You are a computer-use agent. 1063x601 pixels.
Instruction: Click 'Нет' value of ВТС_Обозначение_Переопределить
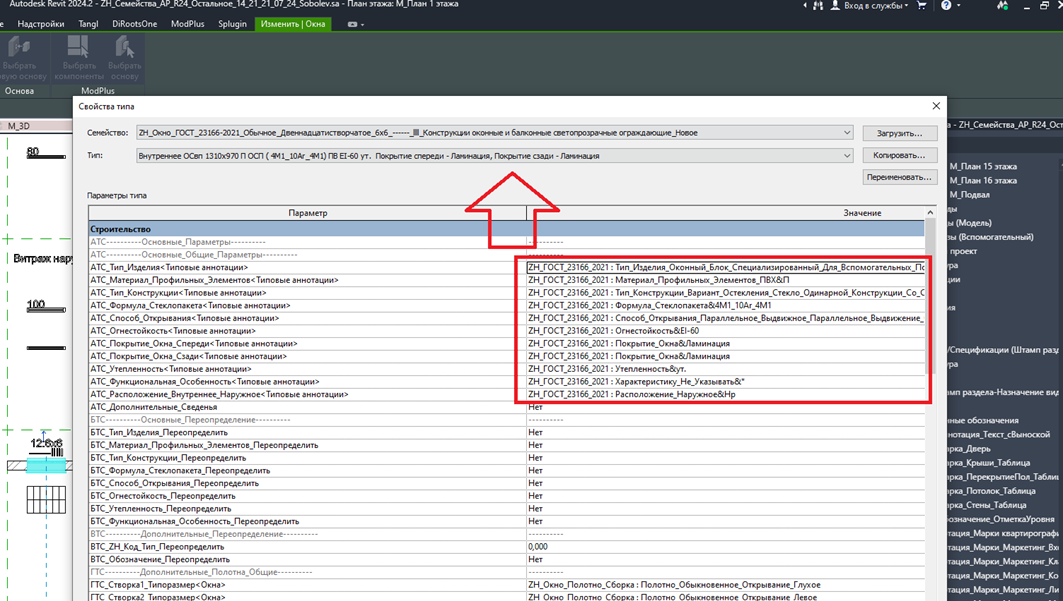(725, 560)
